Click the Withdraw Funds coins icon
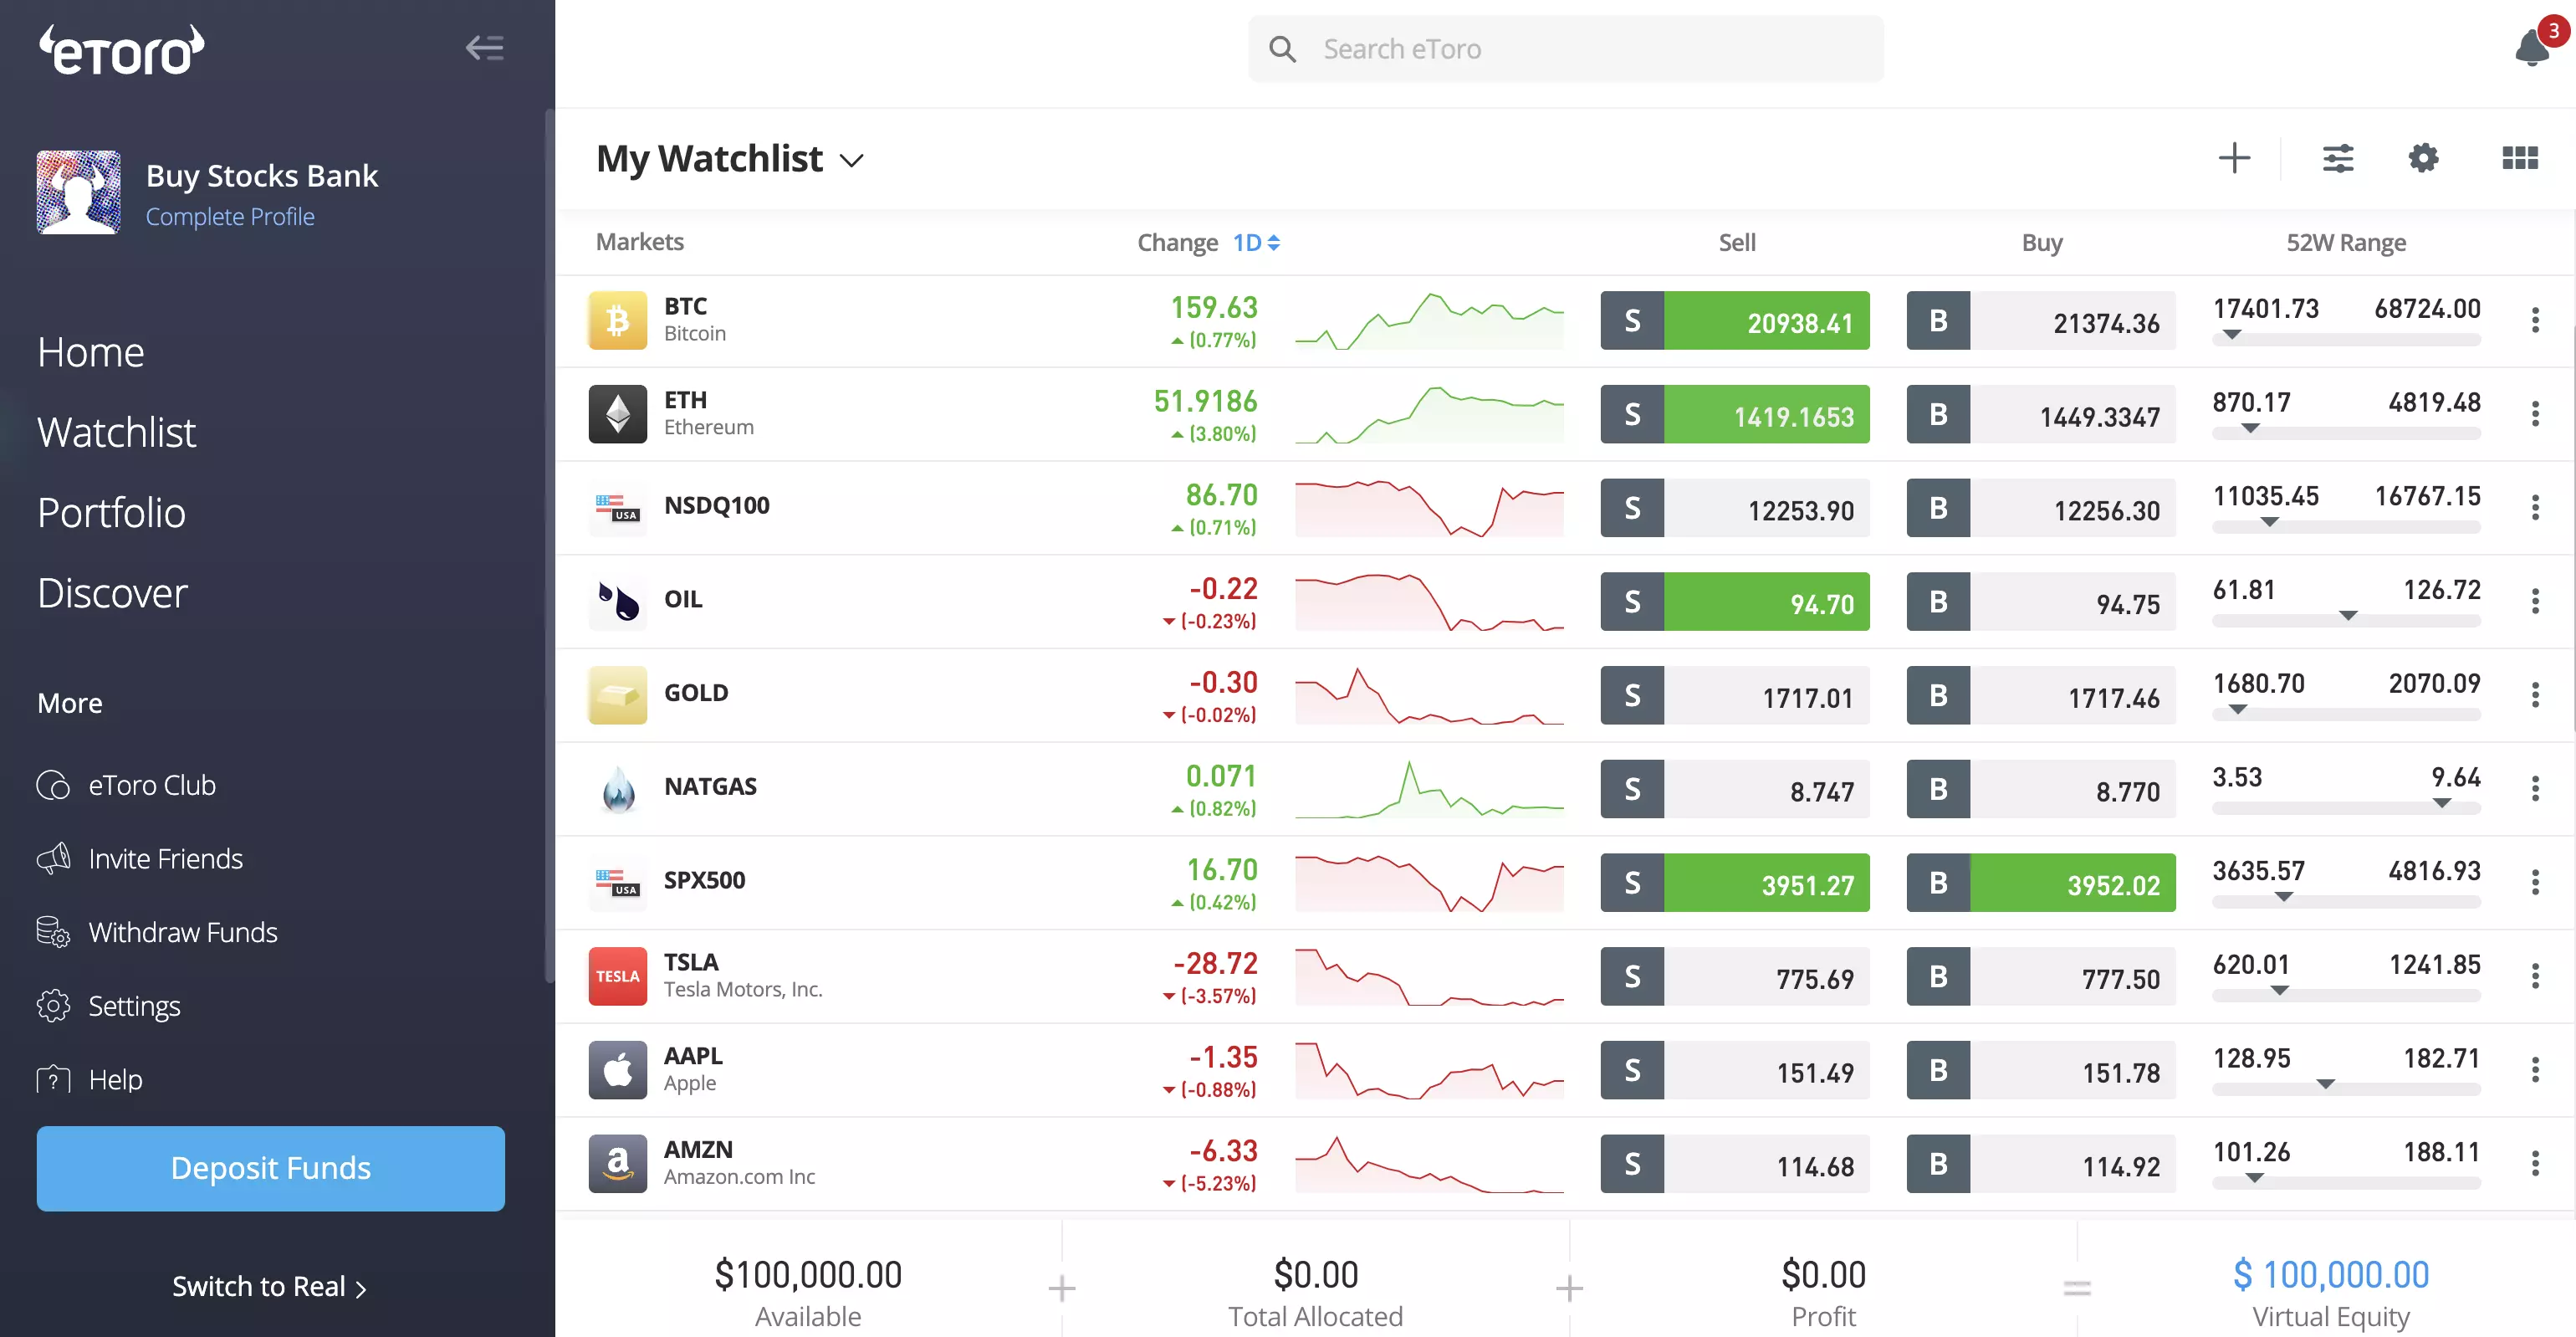 tap(53, 932)
